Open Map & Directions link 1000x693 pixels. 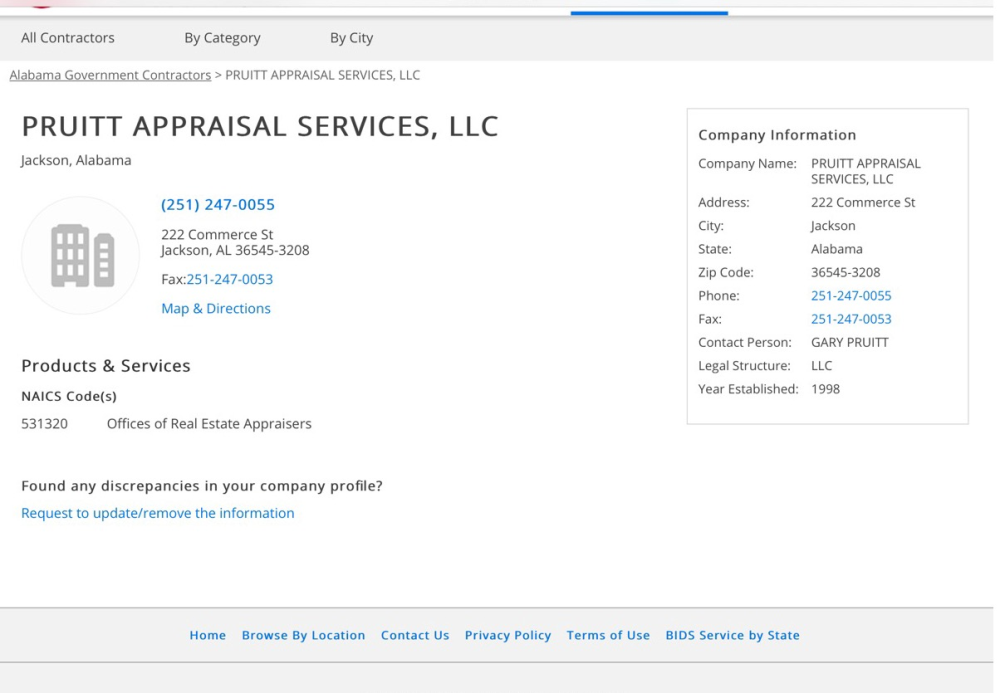[x=216, y=308]
